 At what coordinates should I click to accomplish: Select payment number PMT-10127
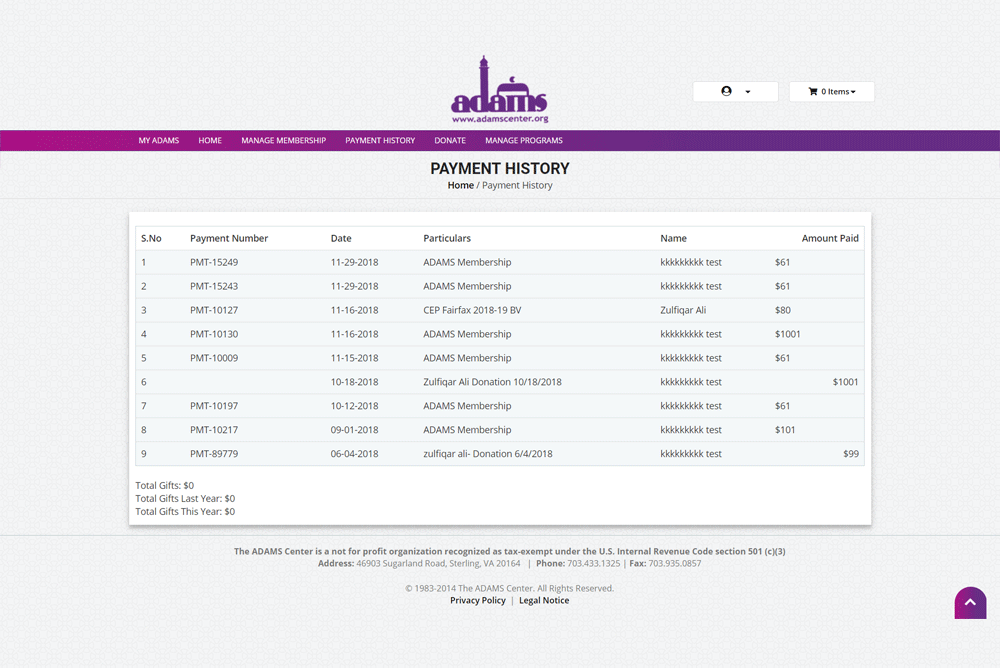pos(214,310)
